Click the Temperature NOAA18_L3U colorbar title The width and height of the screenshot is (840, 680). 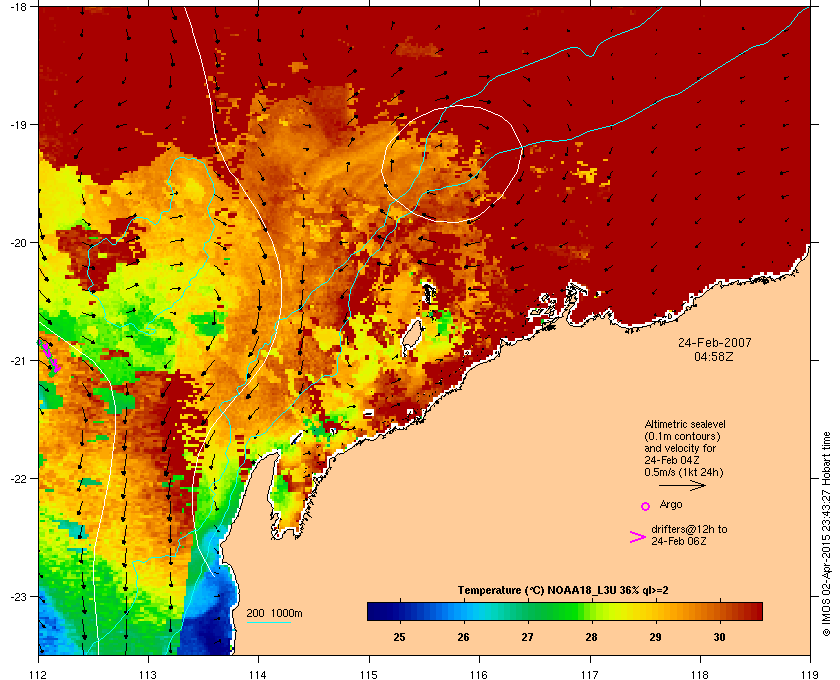562,590
